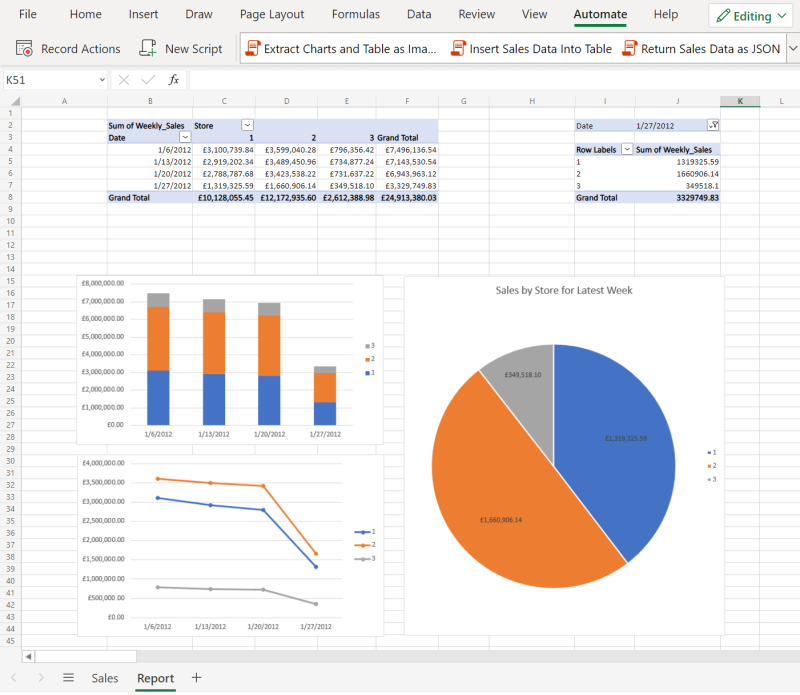Switch to the Formulas tab

(356, 14)
